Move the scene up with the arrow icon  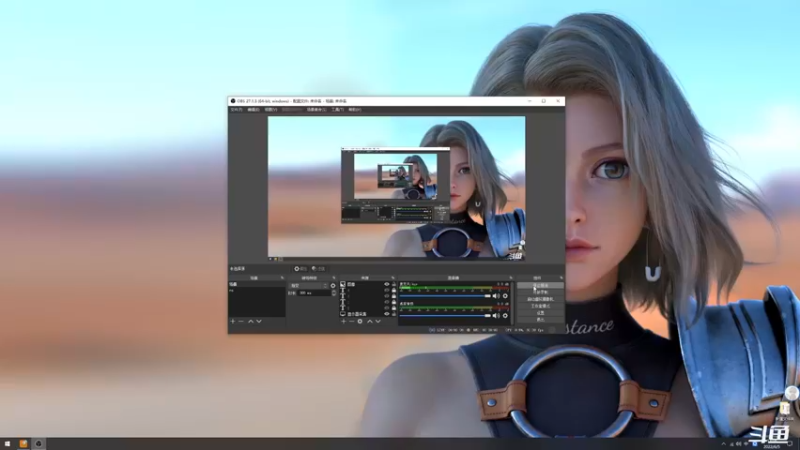[x=251, y=321]
